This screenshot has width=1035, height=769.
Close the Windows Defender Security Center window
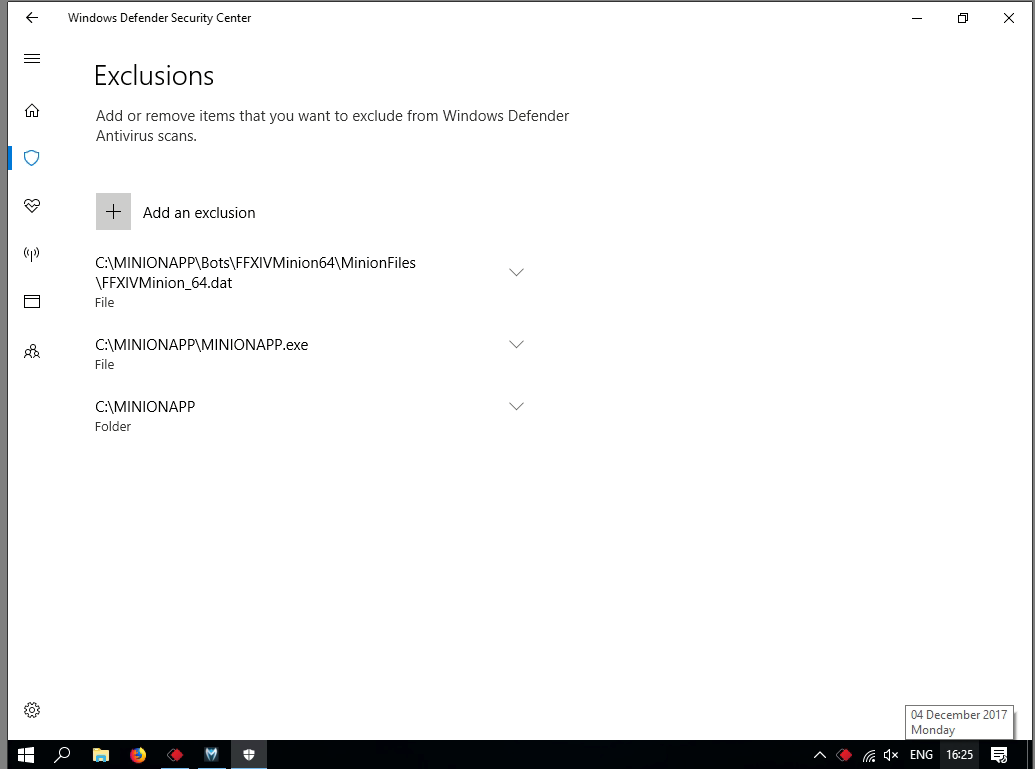1009,18
